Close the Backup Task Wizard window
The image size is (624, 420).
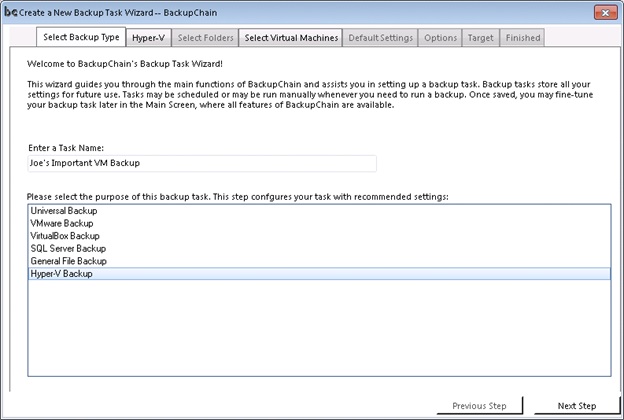(x=605, y=13)
